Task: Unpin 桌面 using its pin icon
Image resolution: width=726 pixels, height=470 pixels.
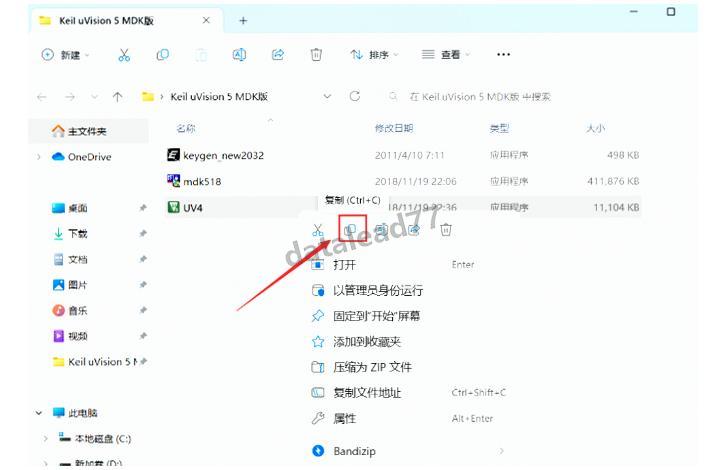Action: click(x=143, y=208)
